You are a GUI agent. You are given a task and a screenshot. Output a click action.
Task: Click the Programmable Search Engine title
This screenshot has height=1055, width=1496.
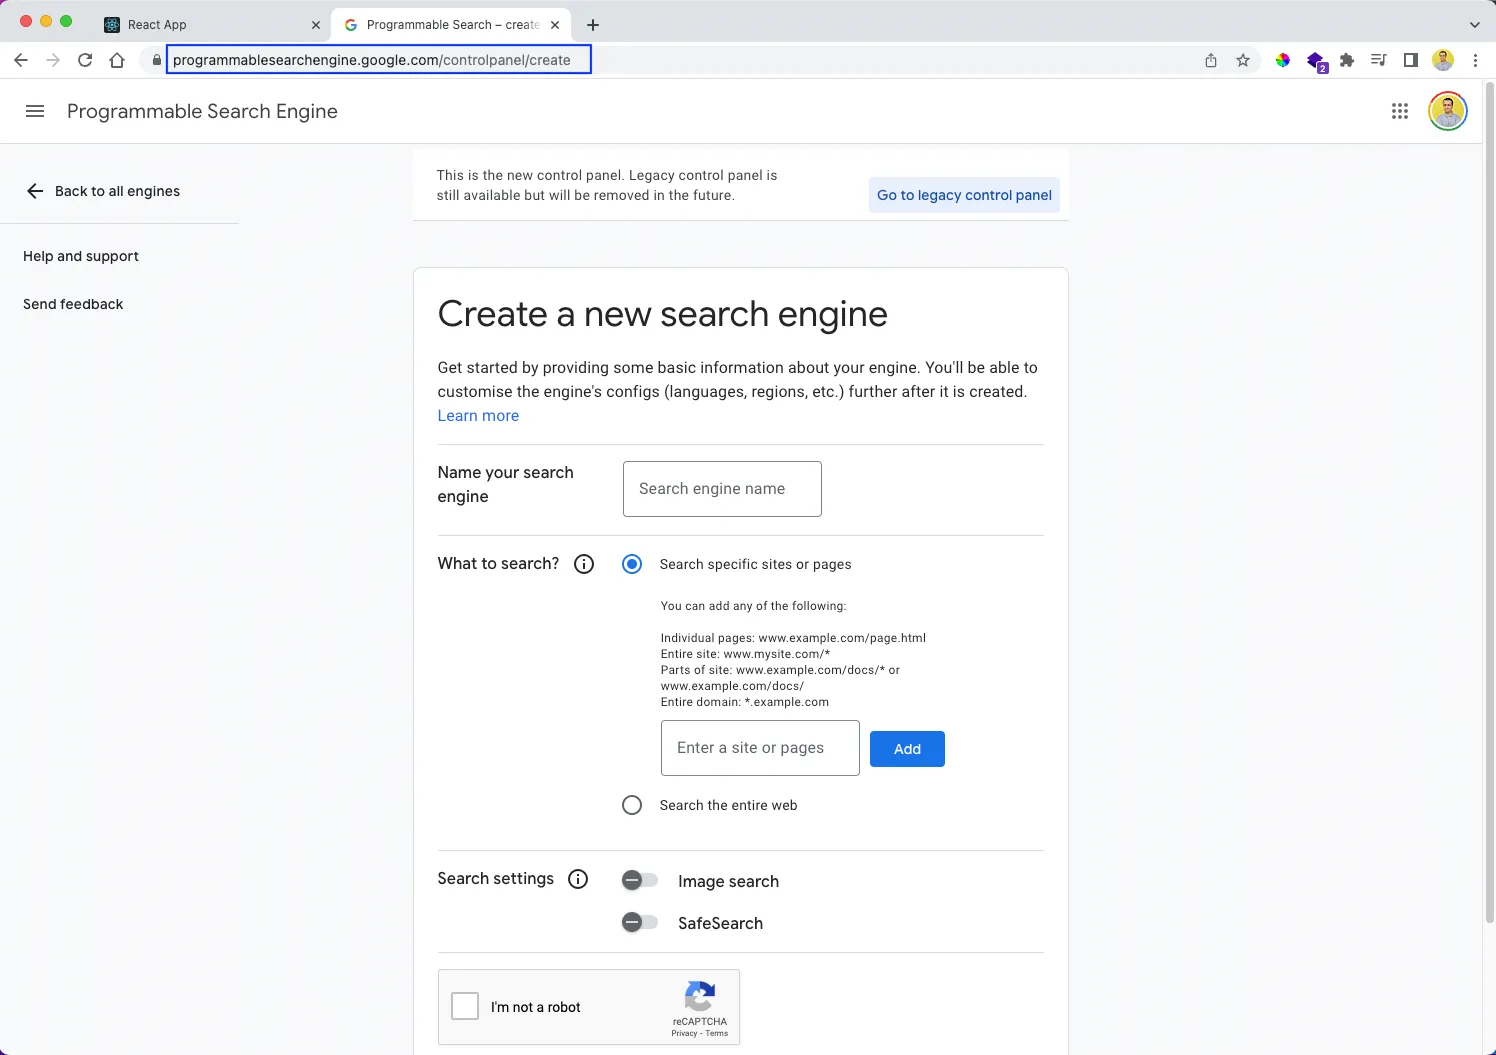tap(202, 111)
